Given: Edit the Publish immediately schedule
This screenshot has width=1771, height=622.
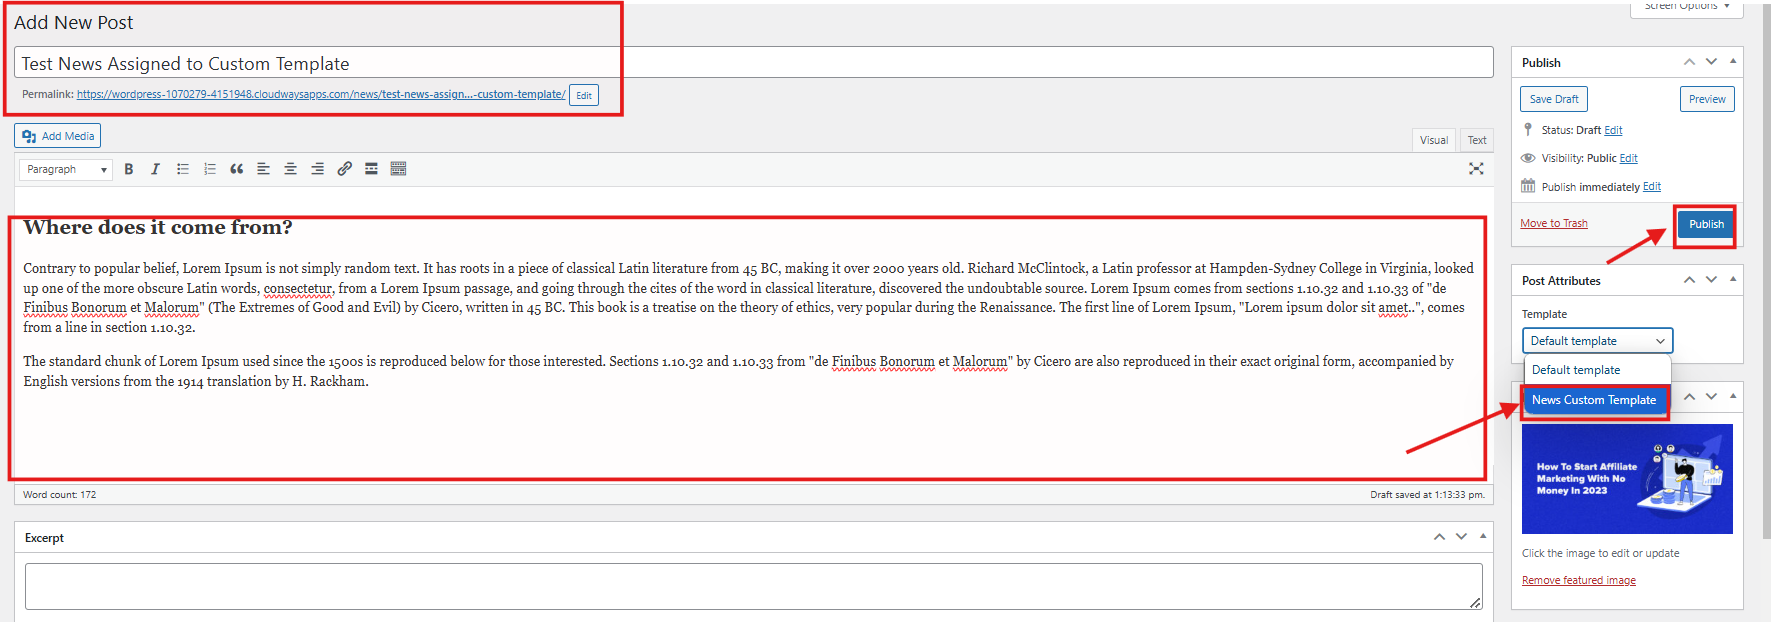Looking at the screenshot, I should [x=1652, y=186].
